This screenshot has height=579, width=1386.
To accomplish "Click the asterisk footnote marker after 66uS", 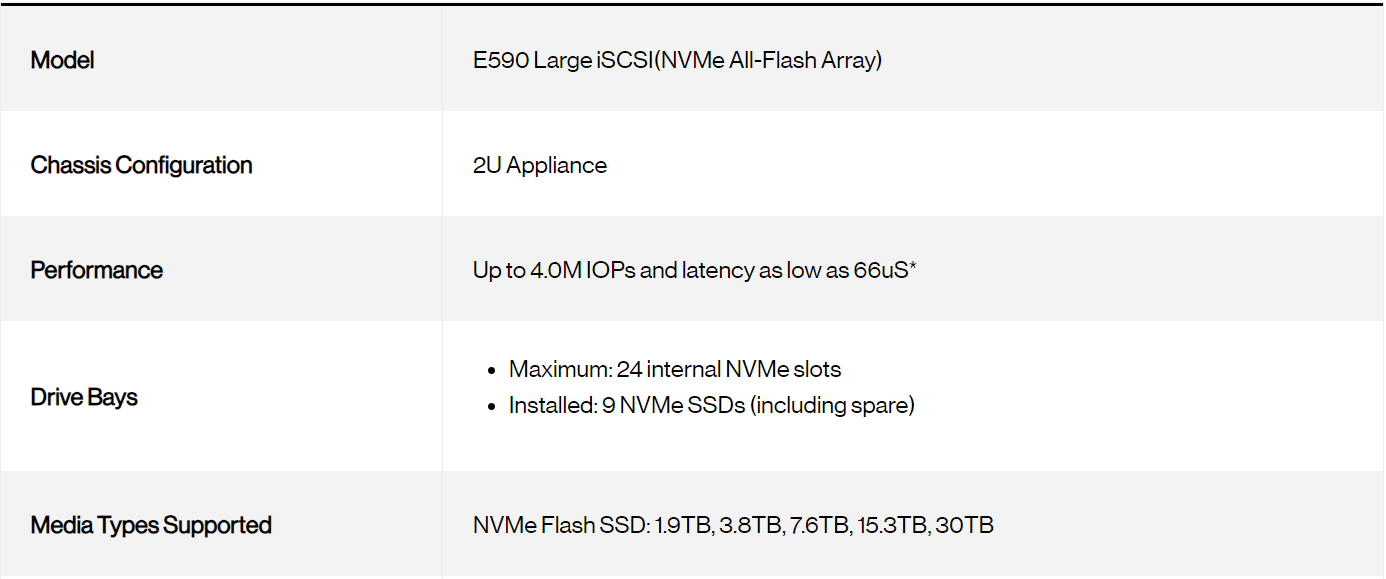I will (913, 268).
